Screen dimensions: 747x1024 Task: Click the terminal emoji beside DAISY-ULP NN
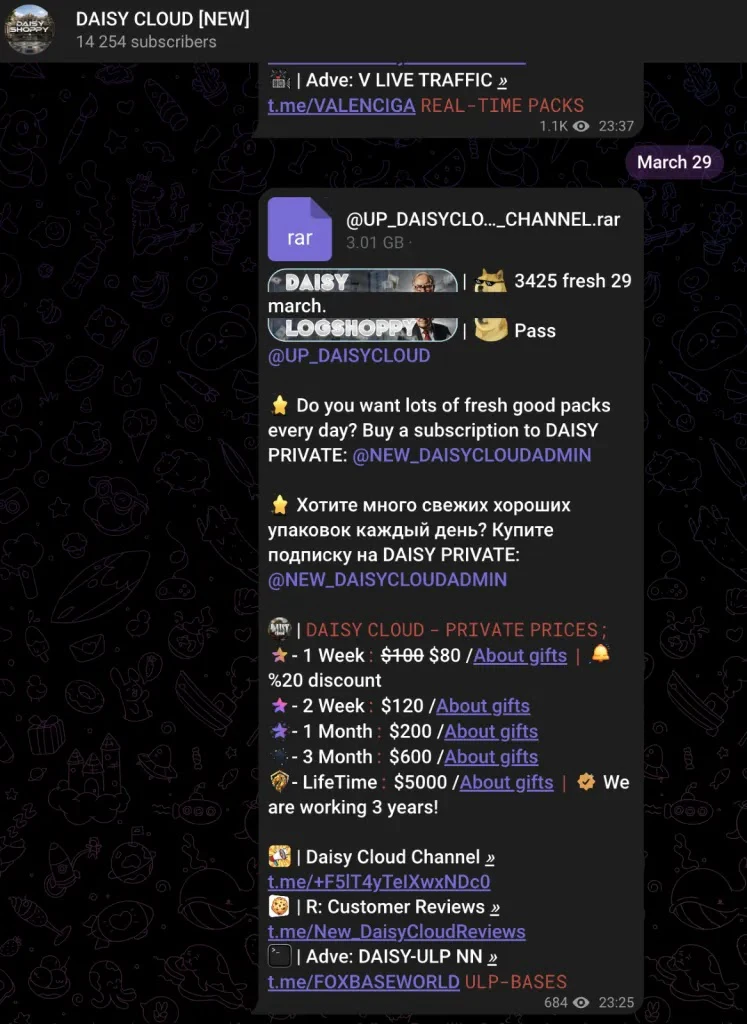[x=279, y=956]
